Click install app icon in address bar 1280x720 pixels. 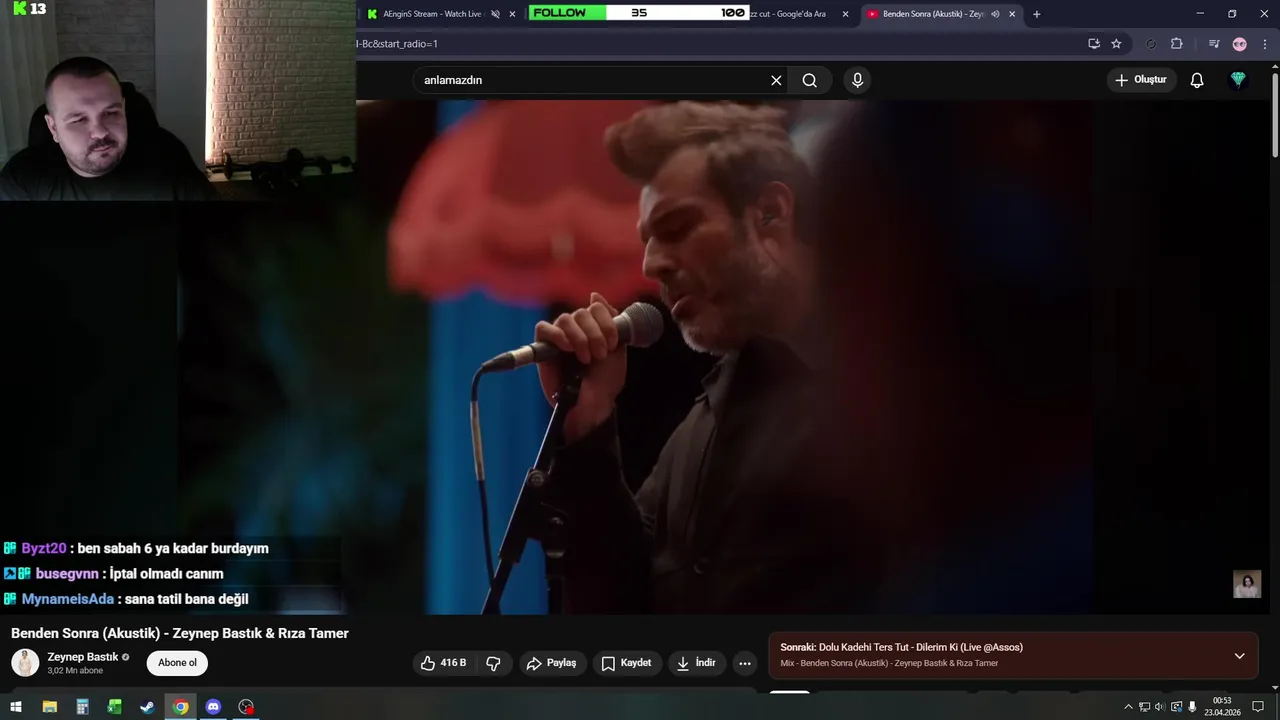pos(1094,44)
